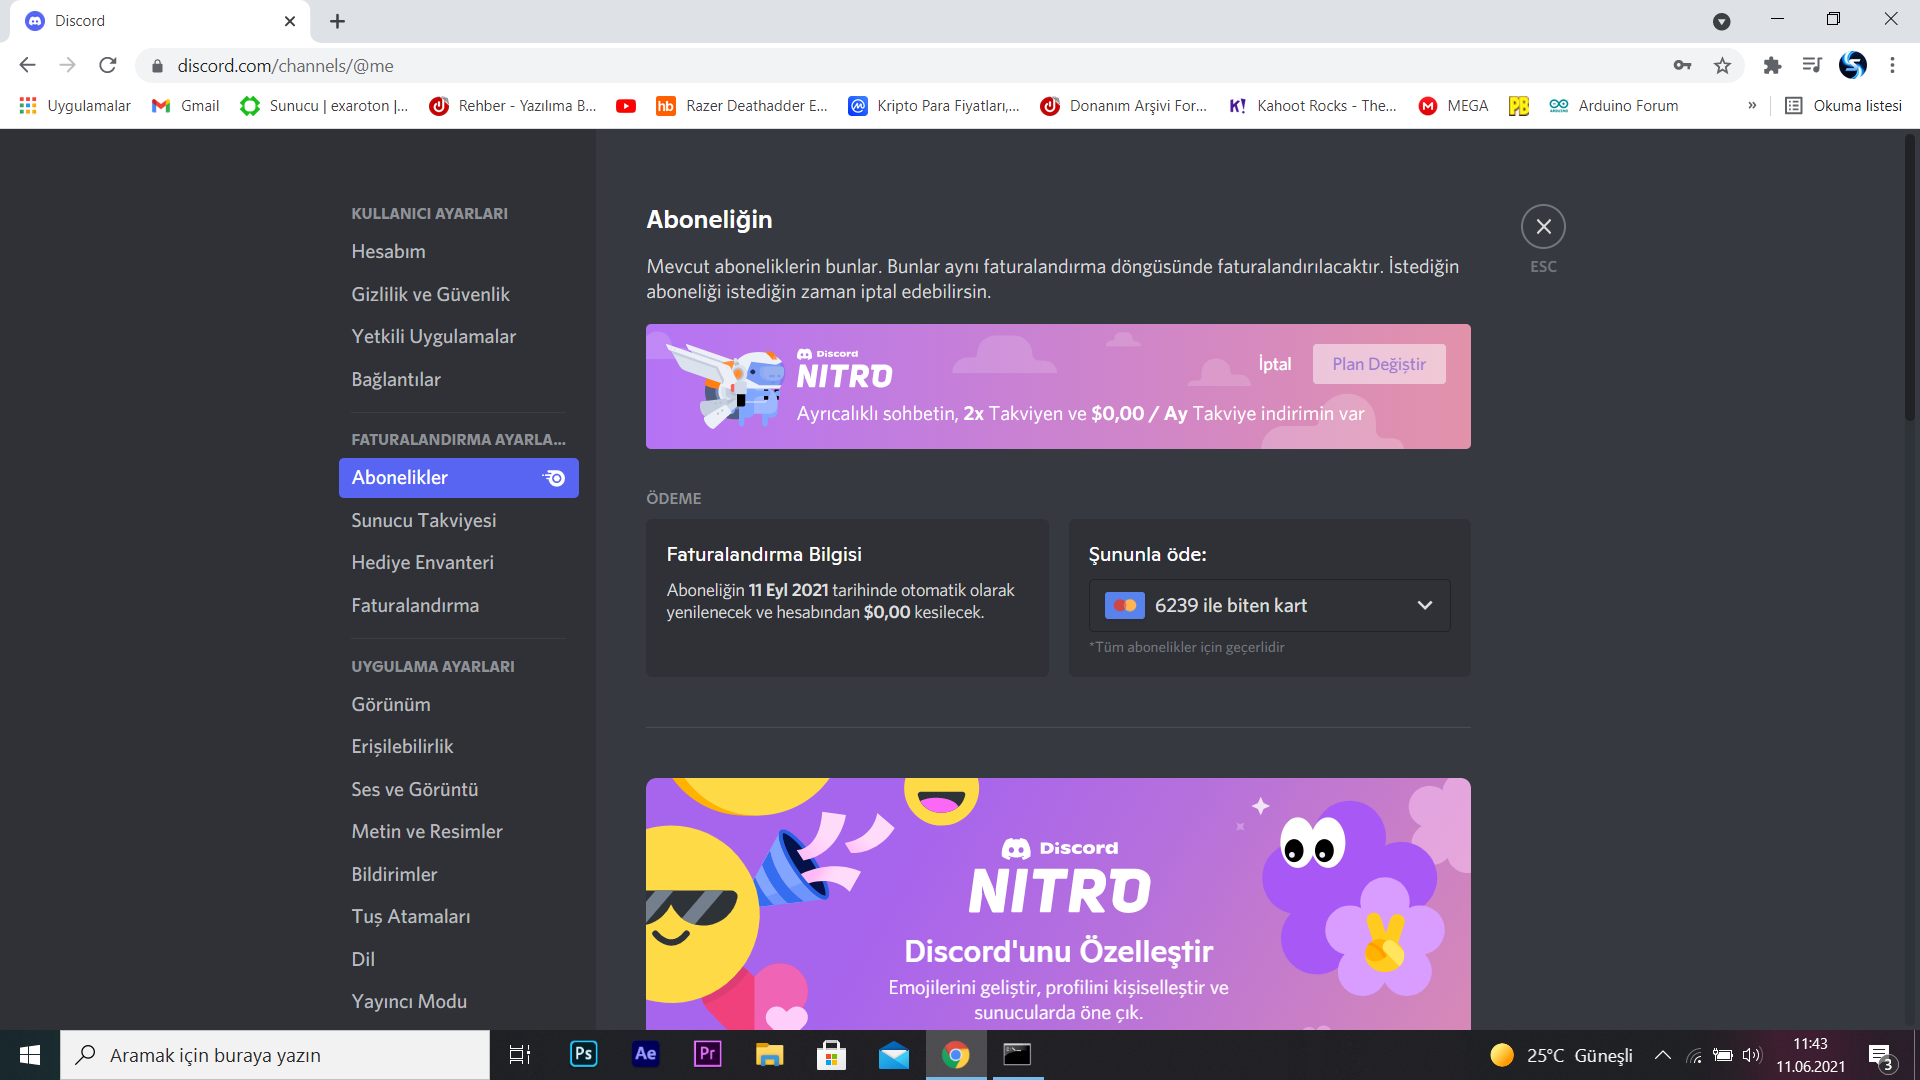Show hidden system tray icons

(1662, 1055)
